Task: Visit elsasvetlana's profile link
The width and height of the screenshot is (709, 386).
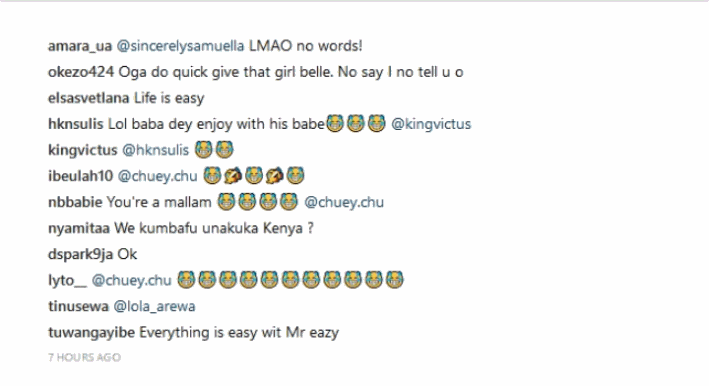Action: 89,98
